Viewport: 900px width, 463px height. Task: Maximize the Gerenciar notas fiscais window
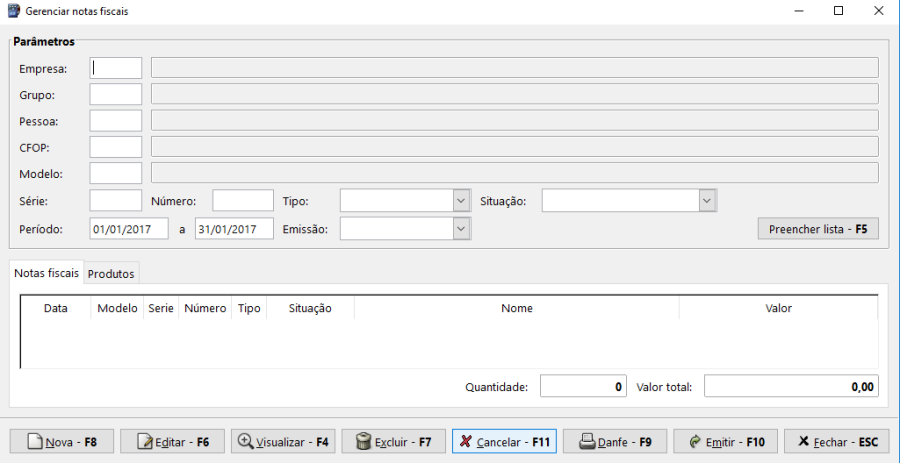[x=839, y=11]
